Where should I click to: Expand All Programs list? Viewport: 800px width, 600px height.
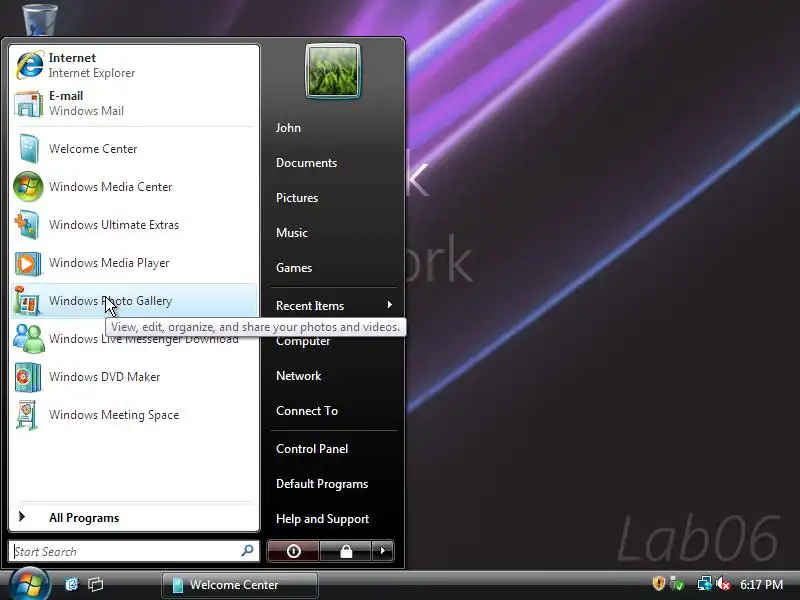click(134, 517)
